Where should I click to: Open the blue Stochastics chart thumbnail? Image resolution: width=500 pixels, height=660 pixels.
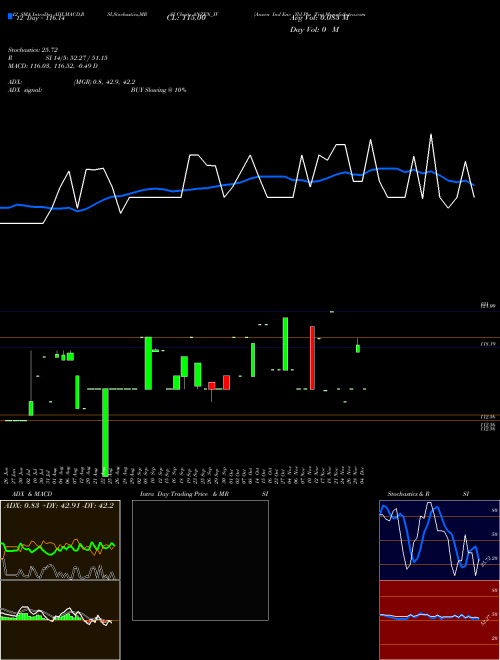[439, 540]
